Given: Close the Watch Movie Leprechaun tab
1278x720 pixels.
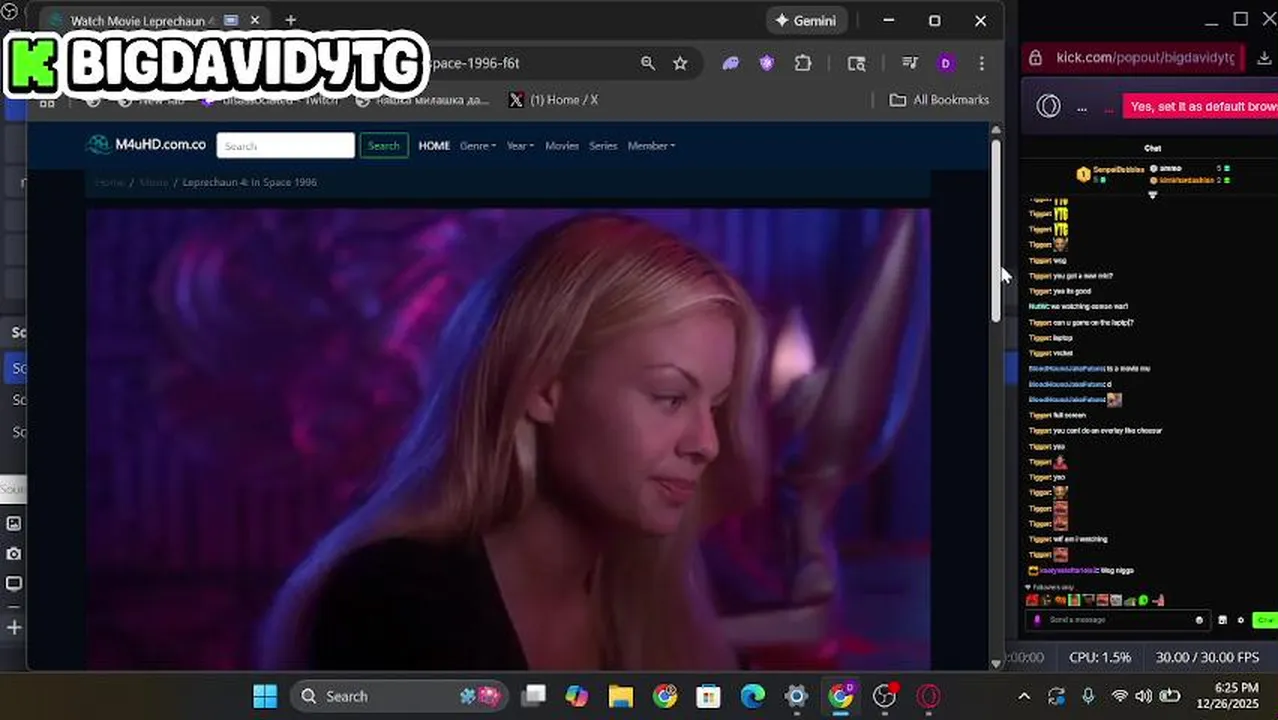Looking at the screenshot, I should (x=255, y=20).
